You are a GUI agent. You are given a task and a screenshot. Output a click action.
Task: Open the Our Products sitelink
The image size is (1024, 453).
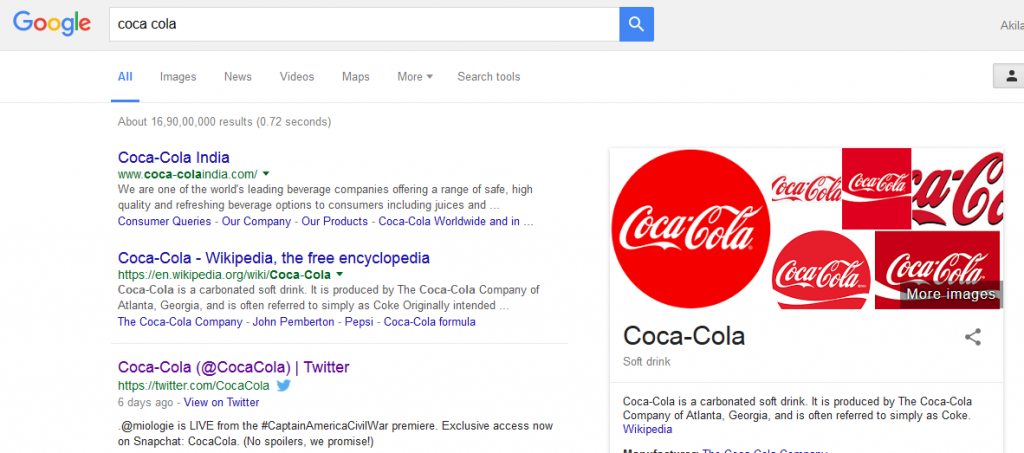tap(334, 221)
